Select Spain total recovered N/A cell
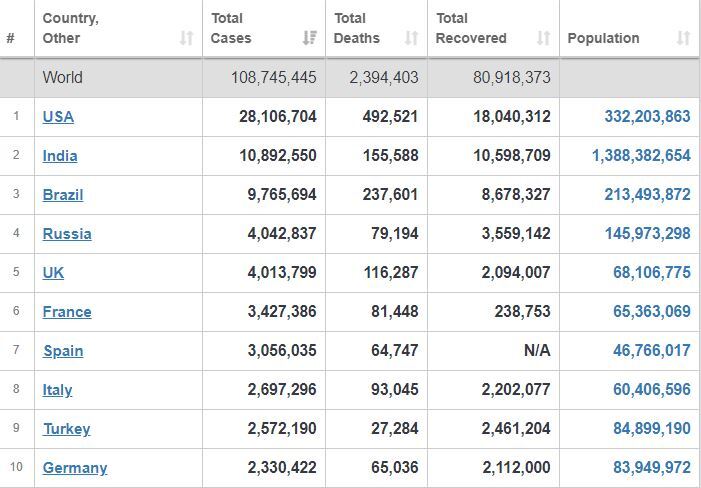The width and height of the screenshot is (701, 488). click(537, 350)
